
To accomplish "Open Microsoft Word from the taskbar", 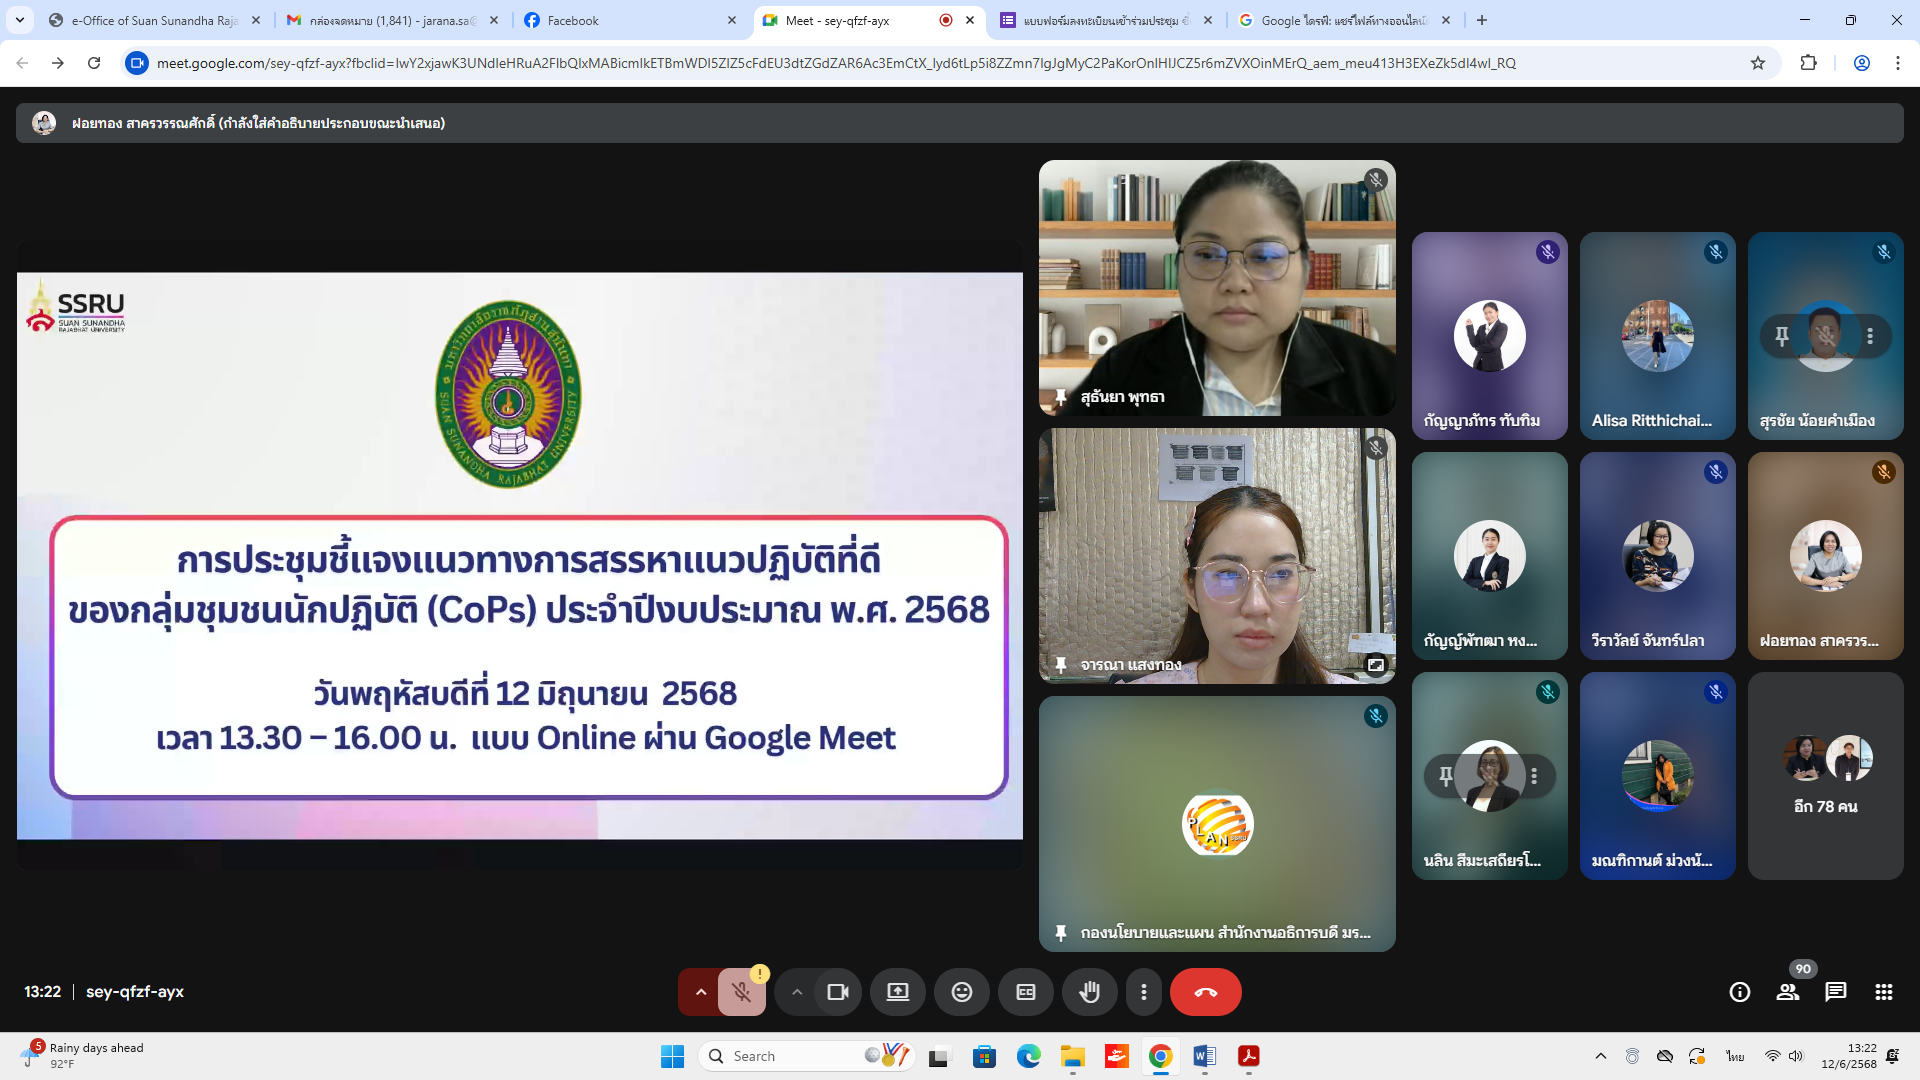I will pyautogui.click(x=1204, y=1056).
